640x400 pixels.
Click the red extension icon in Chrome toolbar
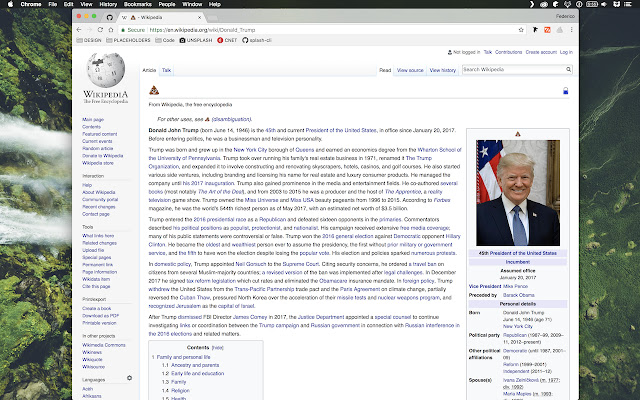[547, 30]
